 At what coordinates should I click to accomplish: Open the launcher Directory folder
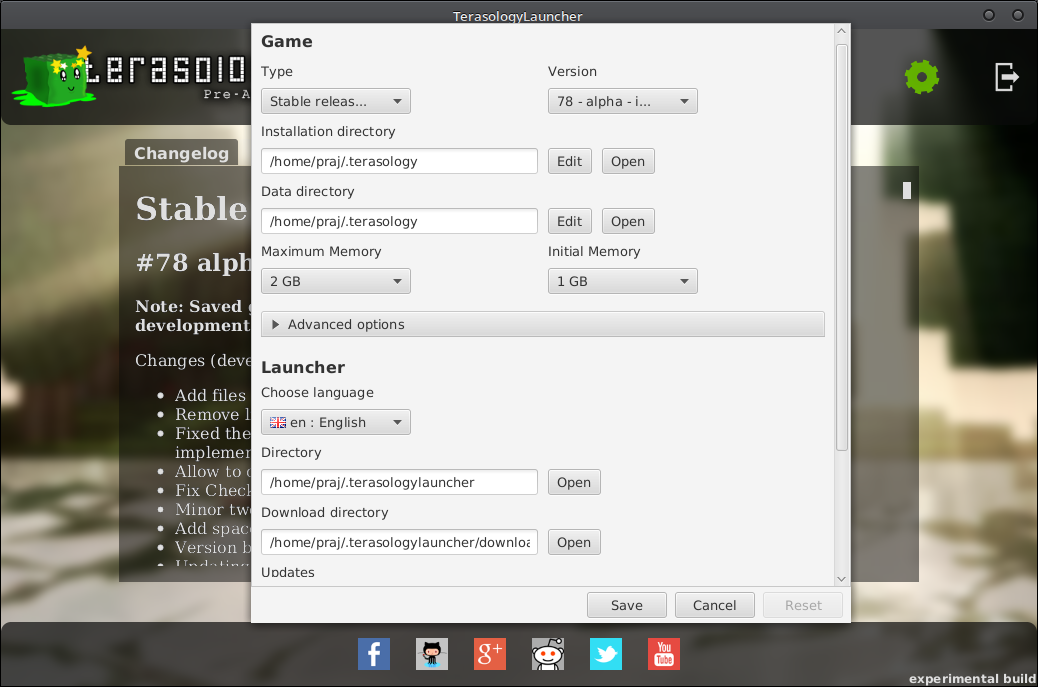[574, 482]
